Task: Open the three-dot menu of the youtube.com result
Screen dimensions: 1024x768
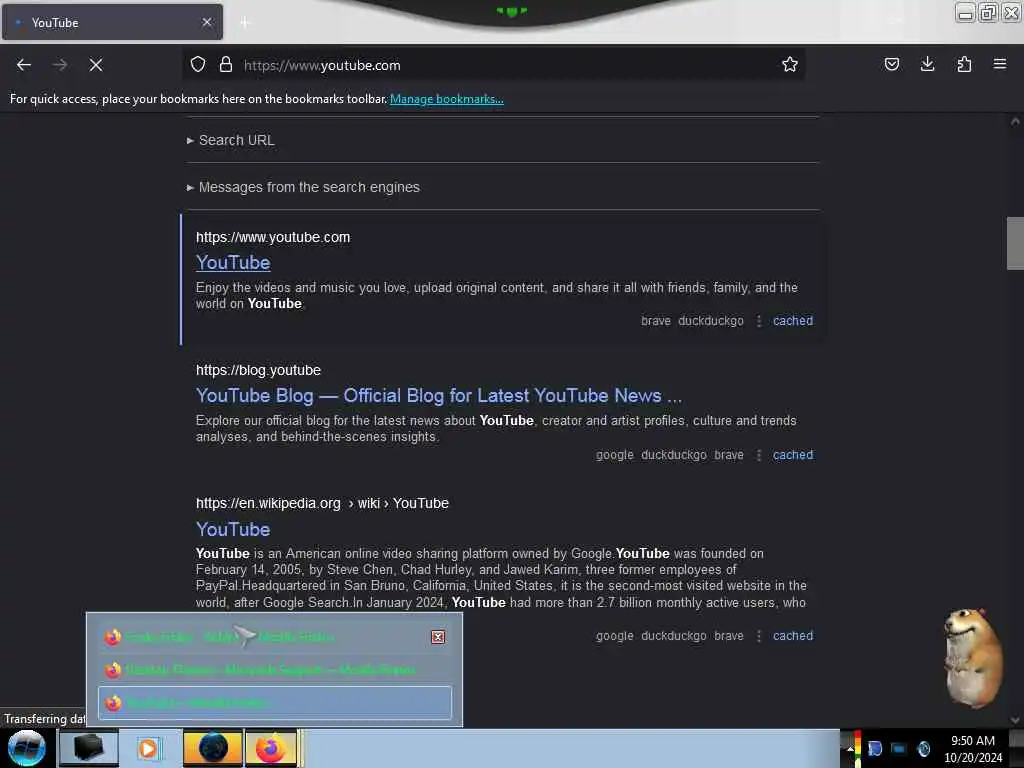Action: [759, 321]
